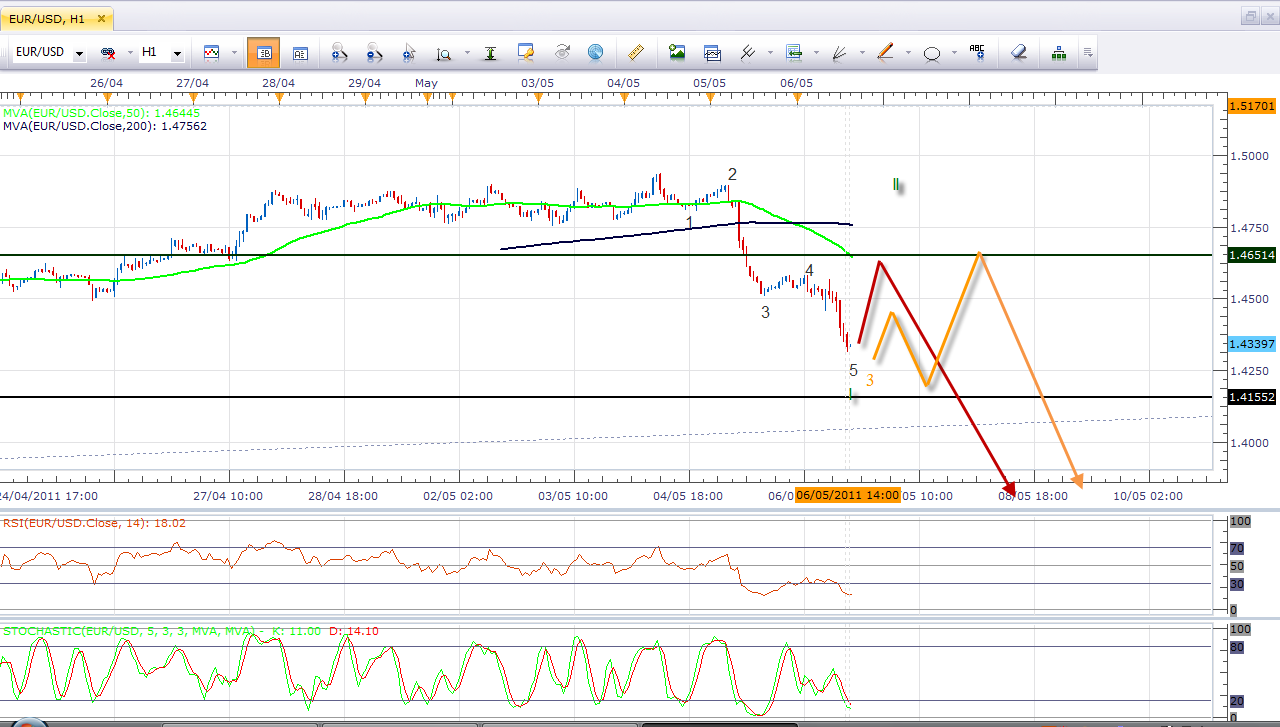Viewport: 1280px width, 727px height.
Task: Click the green arrow list icon
Action: click(x=794, y=53)
